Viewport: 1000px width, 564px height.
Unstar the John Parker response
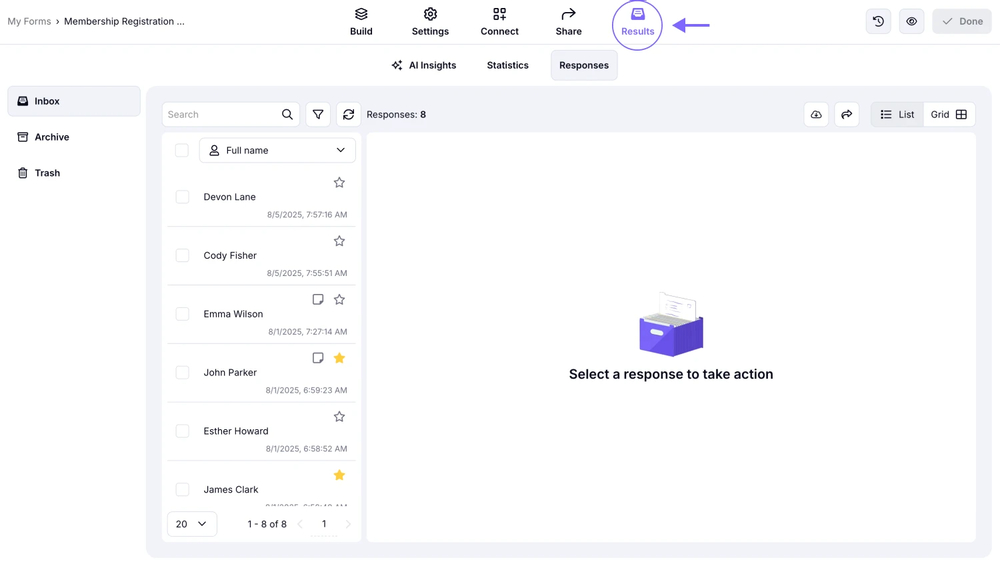tap(339, 358)
